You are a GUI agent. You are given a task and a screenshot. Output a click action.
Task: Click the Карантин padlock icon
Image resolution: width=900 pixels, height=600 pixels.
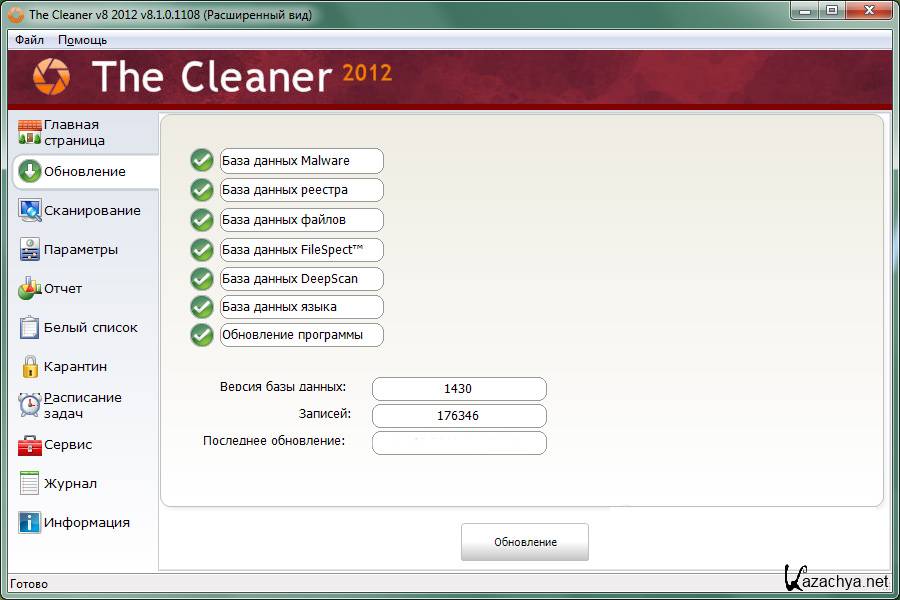pos(30,366)
